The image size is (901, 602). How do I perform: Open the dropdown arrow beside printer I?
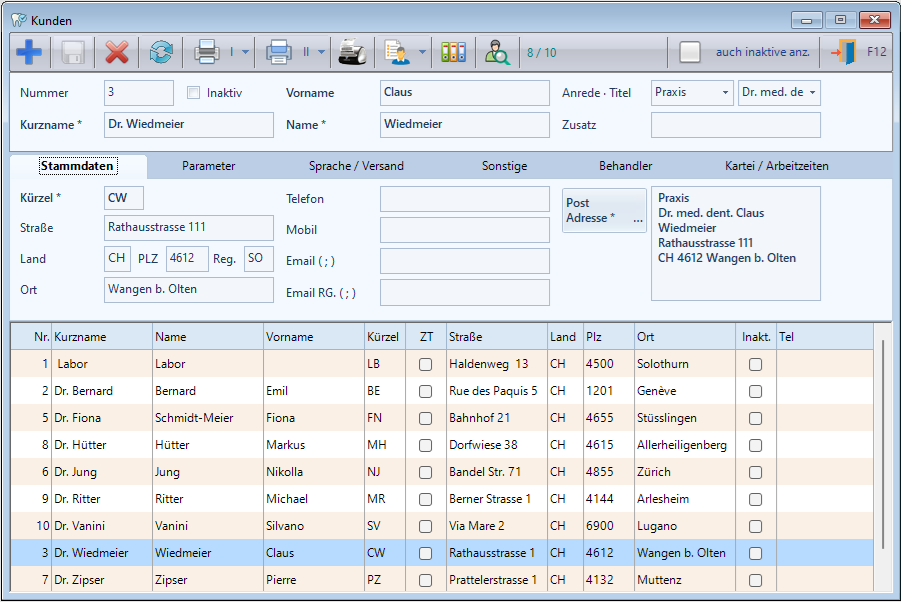point(247,52)
